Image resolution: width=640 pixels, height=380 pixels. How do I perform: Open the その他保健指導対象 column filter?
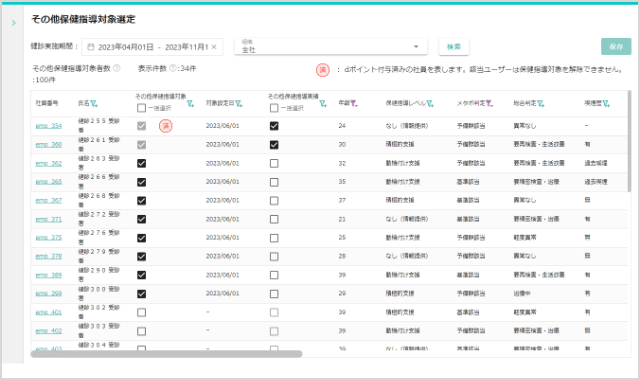pos(190,104)
